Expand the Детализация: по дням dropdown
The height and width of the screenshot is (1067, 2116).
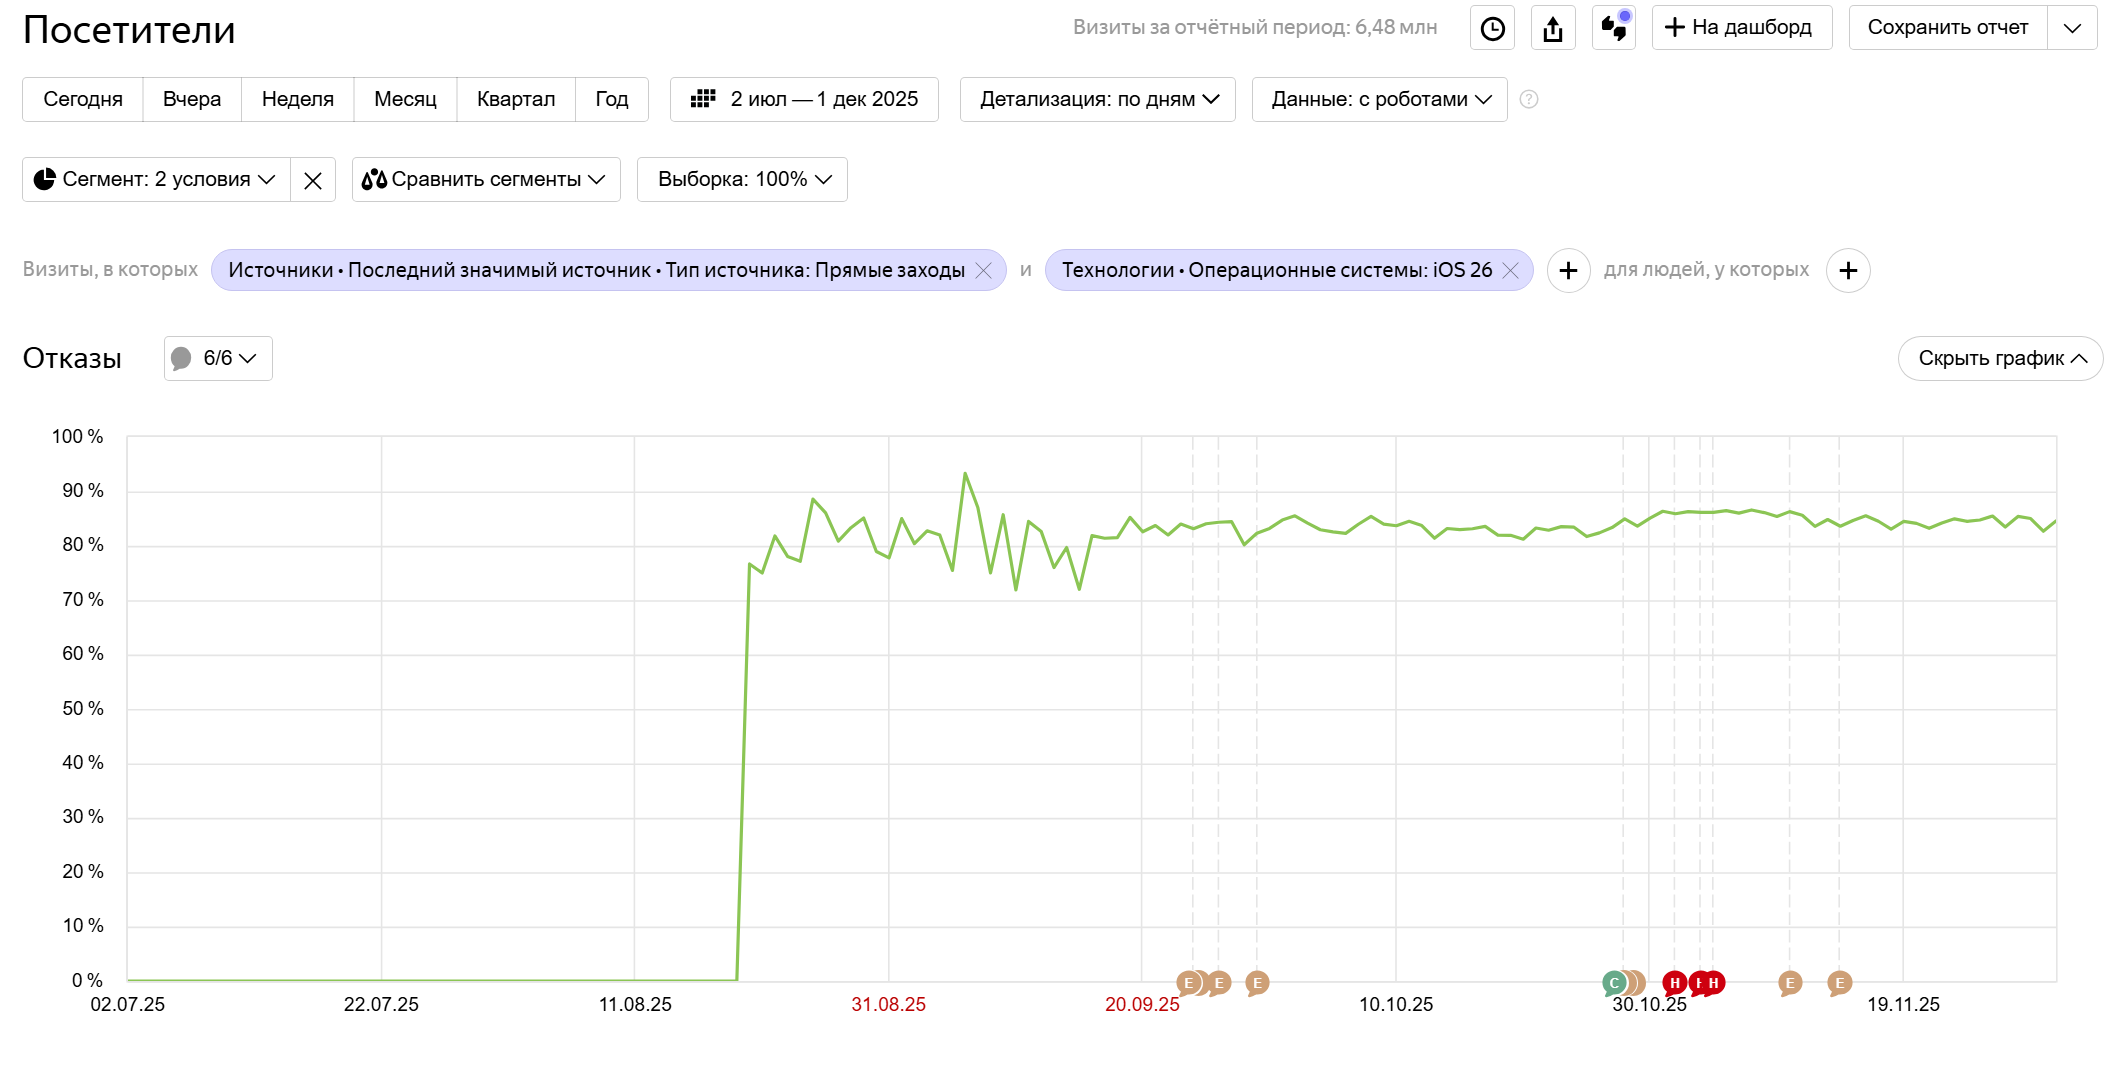1097,99
